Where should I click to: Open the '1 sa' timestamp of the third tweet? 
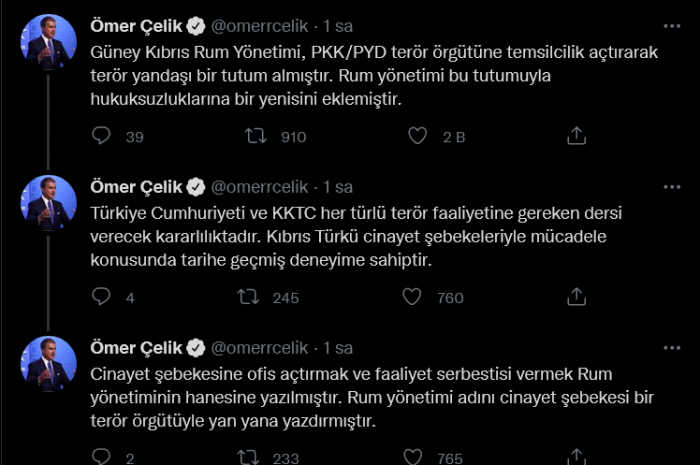(x=338, y=348)
